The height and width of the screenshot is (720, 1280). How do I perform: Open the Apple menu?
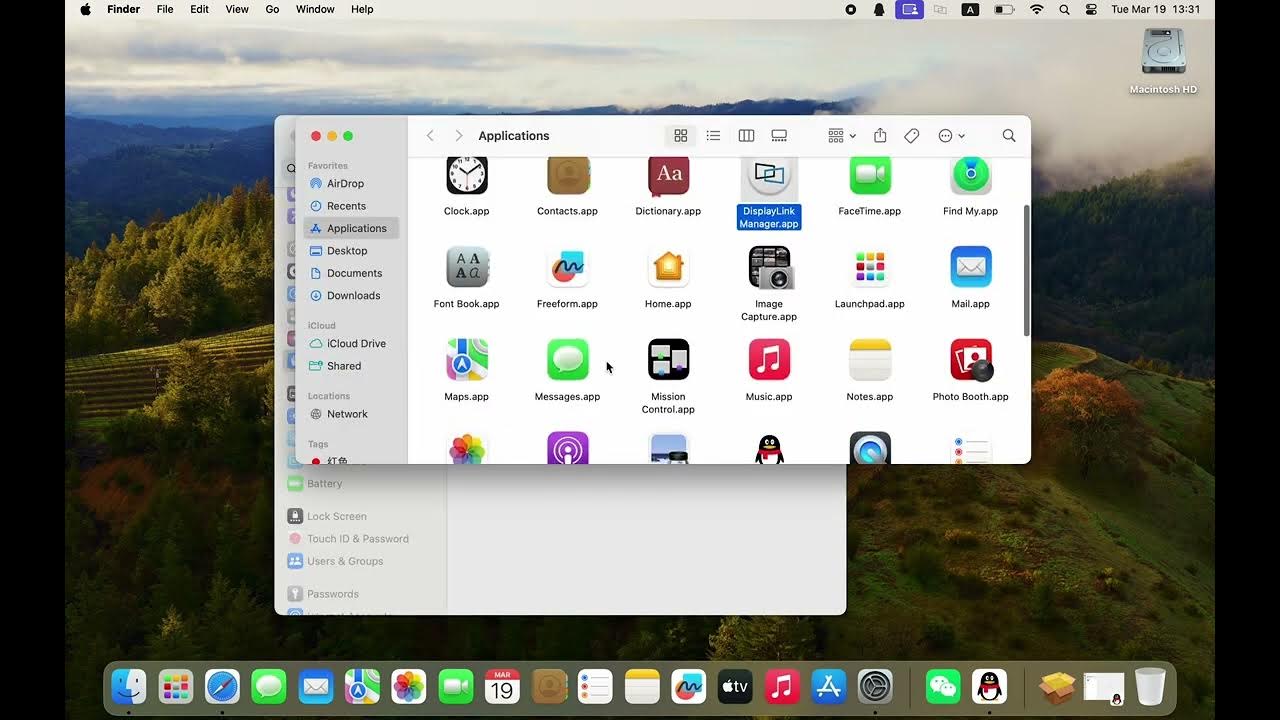pos(85,9)
